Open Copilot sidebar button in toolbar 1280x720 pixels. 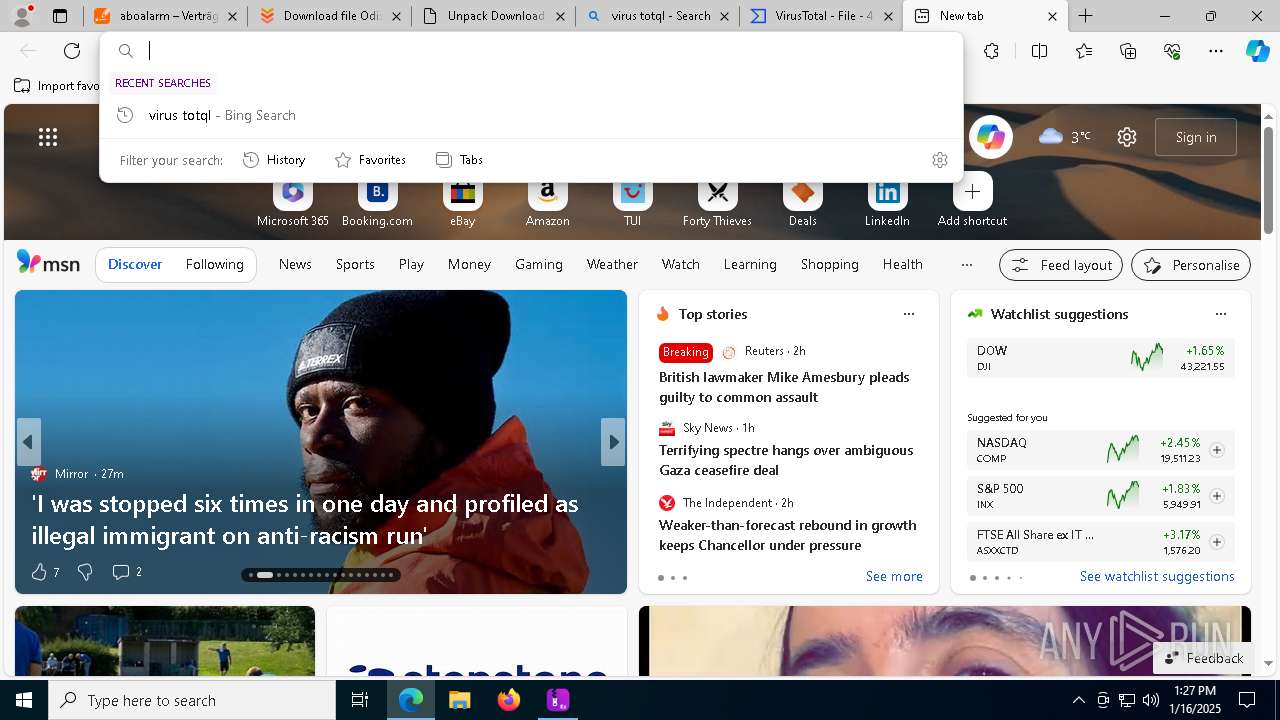click(x=1258, y=51)
